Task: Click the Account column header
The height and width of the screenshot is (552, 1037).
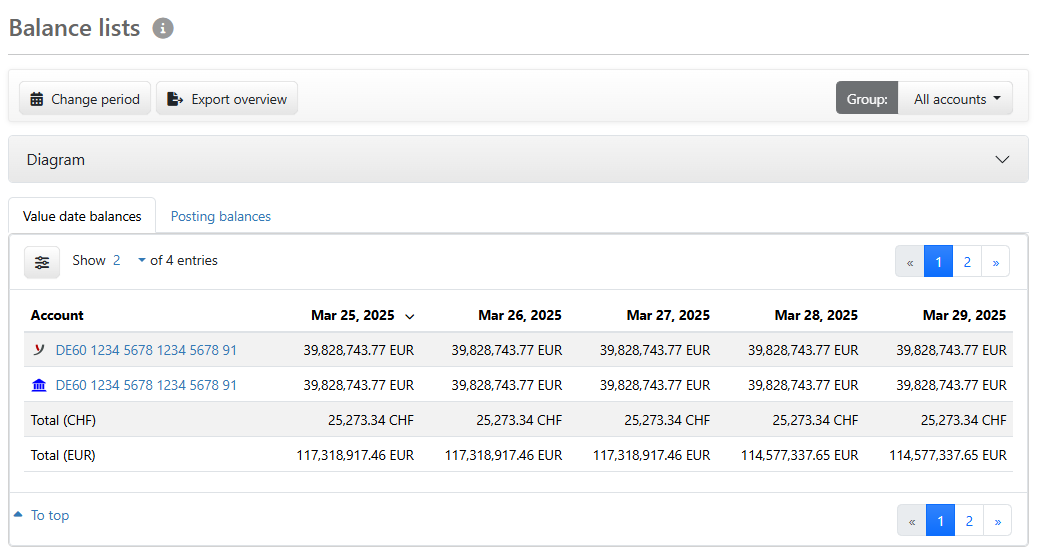Action: click(x=57, y=315)
